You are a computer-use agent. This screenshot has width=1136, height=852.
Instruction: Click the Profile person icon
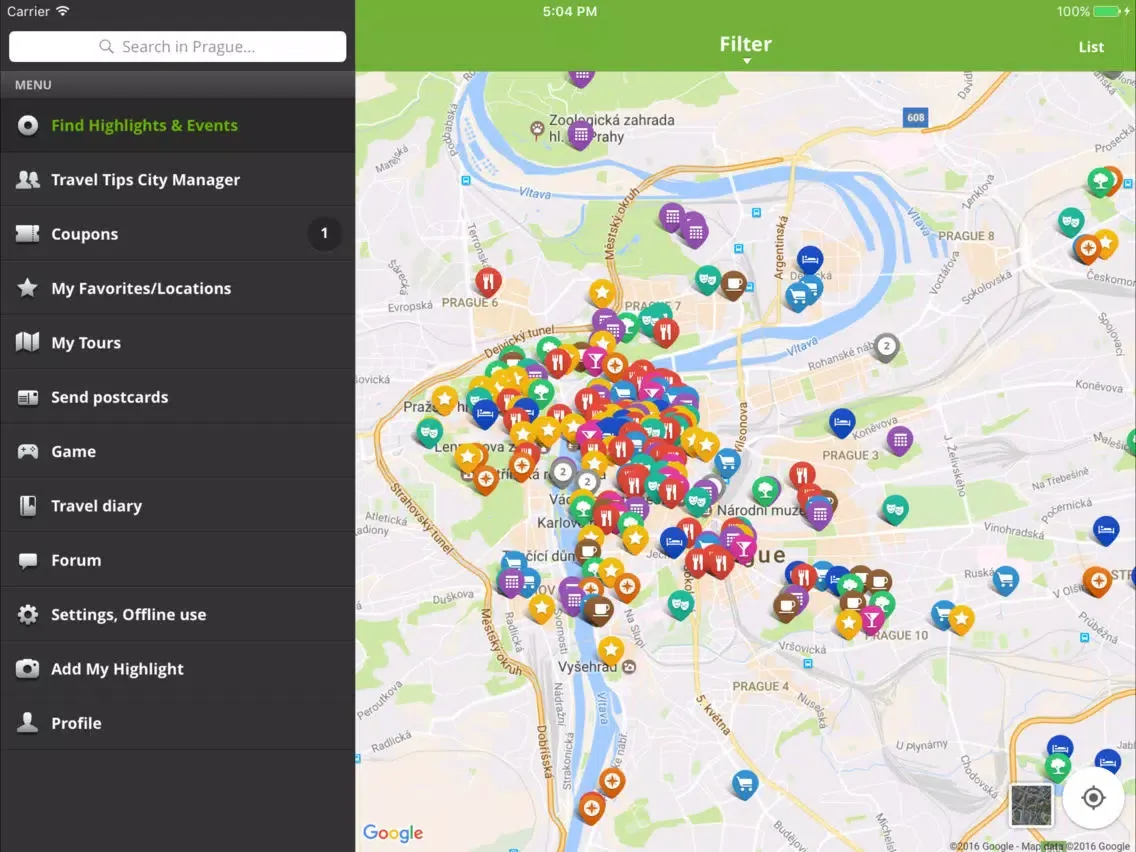(28, 722)
